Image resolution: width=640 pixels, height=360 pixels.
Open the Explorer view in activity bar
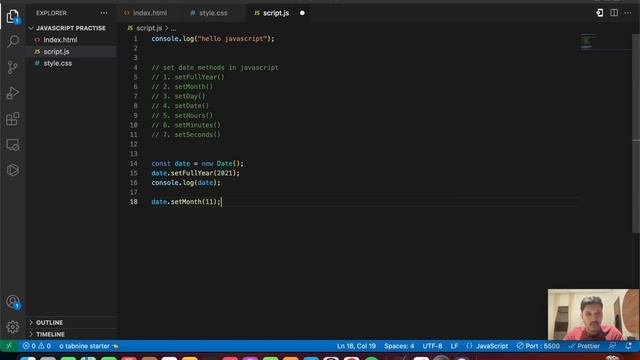(13, 16)
